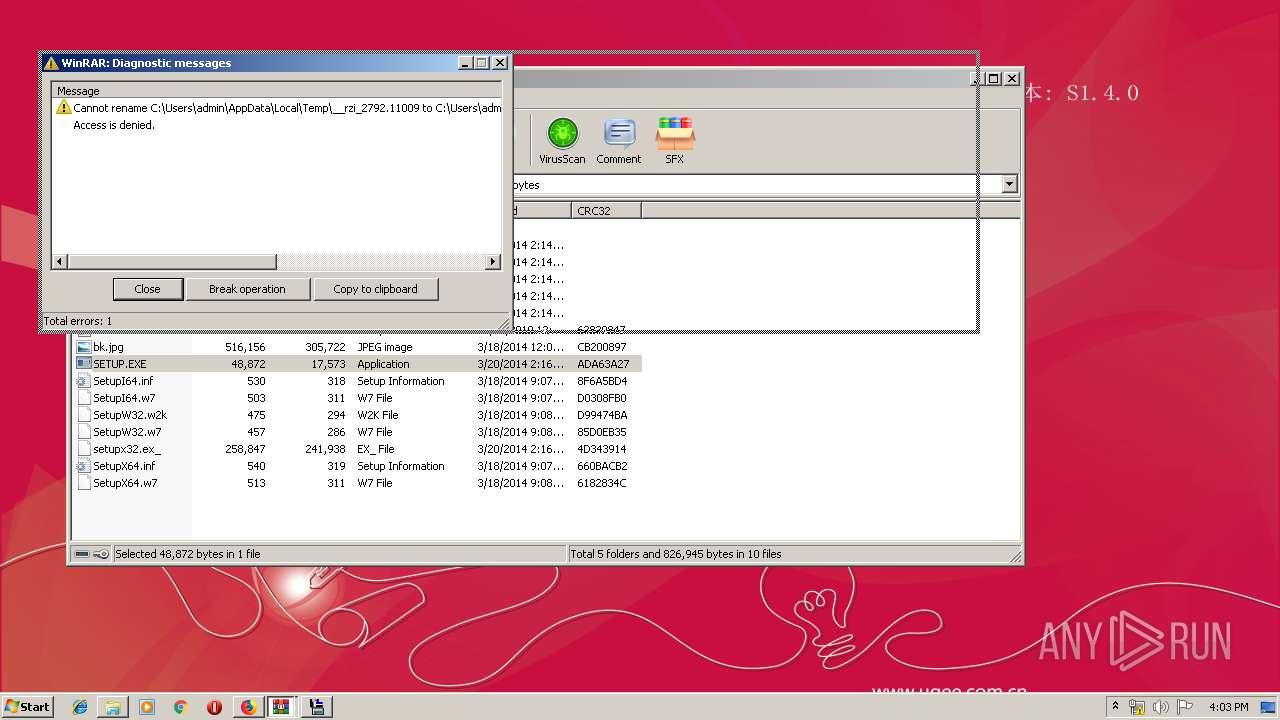Select the setupx32.ex_ file row
This screenshot has width=1280, height=720.
(358, 449)
